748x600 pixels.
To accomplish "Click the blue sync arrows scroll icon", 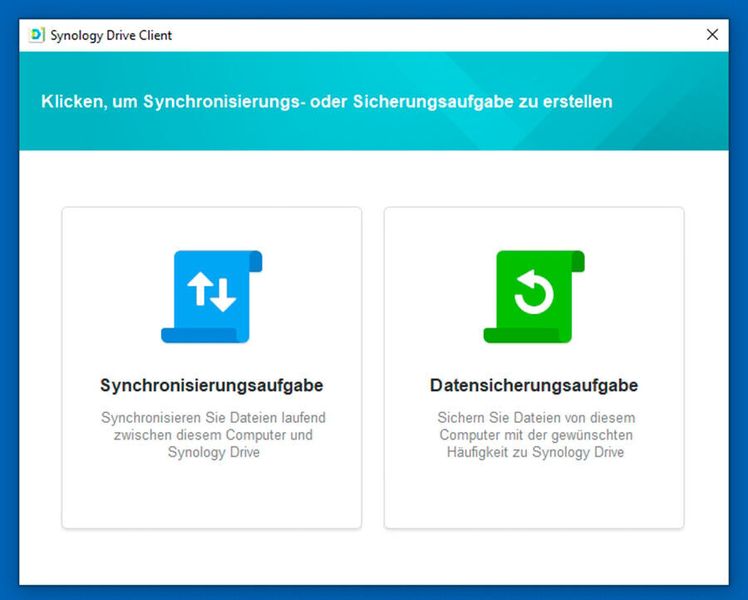I will (211, 297).
